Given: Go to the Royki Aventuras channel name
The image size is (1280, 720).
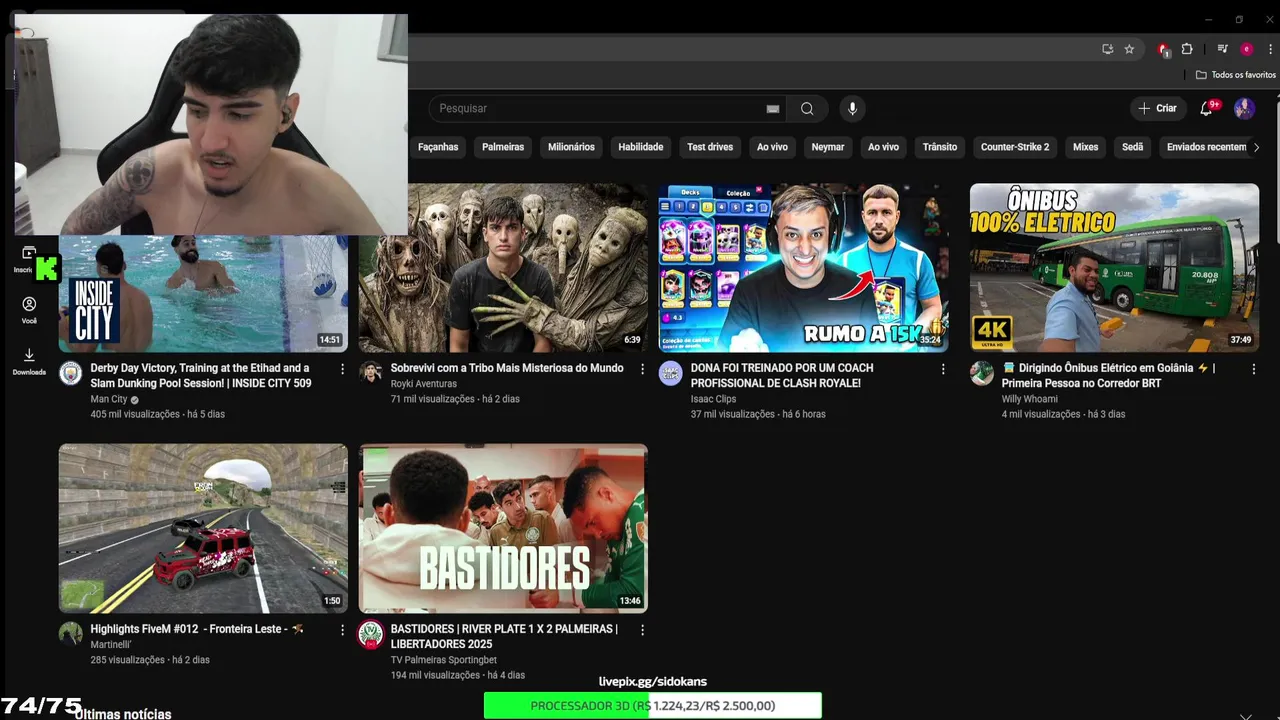Looking at the screenshot, I should point(423,384).
